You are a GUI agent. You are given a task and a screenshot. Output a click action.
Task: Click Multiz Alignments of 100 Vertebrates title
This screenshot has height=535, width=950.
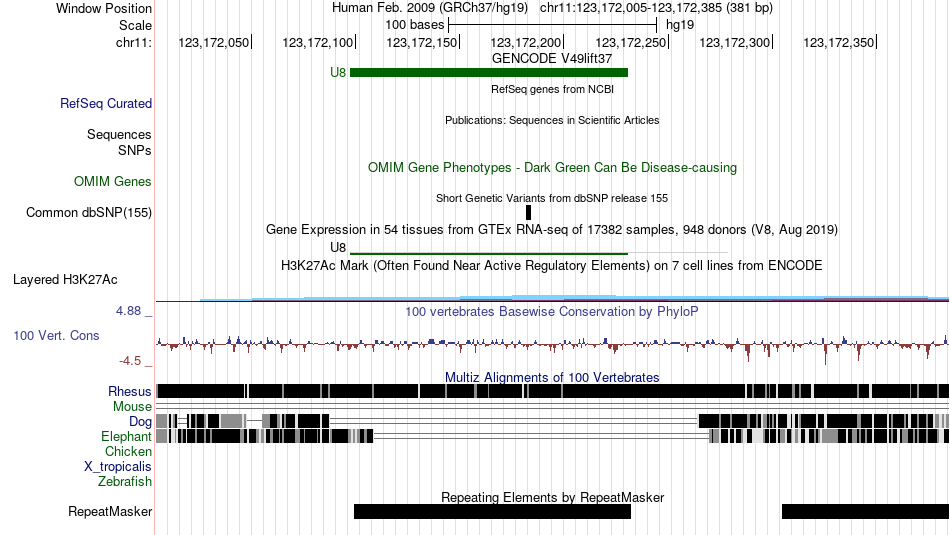tap(552, 377)
